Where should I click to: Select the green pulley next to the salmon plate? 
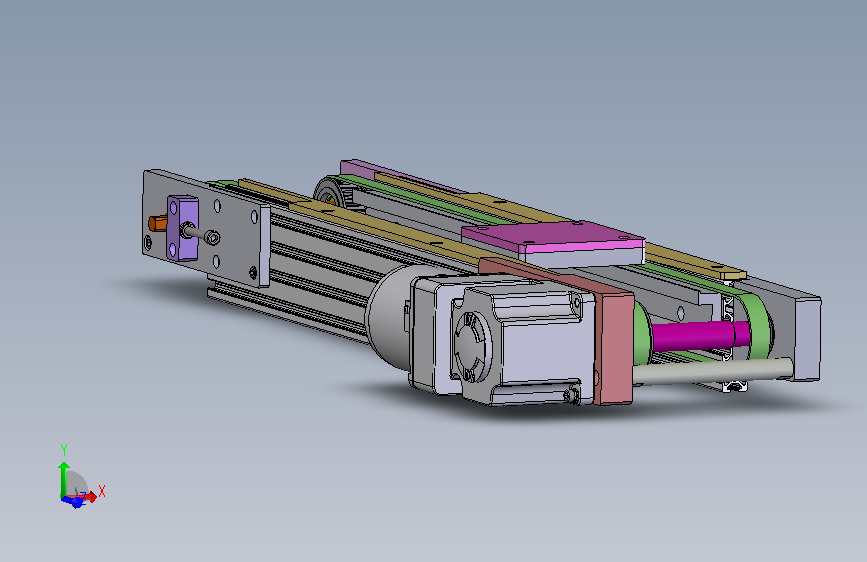click(641, 333)
